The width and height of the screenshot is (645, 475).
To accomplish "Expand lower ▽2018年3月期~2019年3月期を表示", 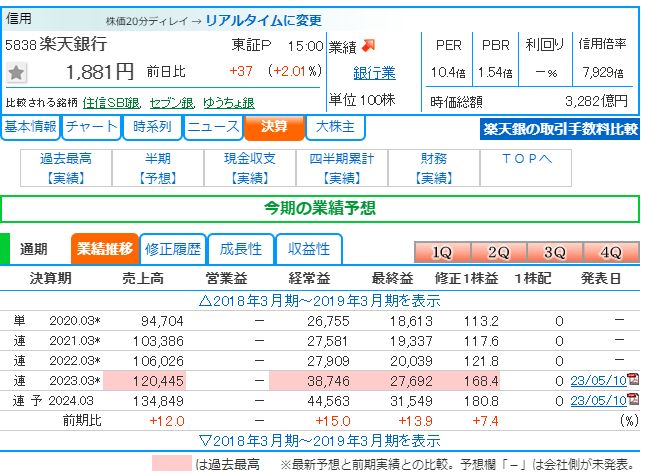I will (x=320, y=440).
